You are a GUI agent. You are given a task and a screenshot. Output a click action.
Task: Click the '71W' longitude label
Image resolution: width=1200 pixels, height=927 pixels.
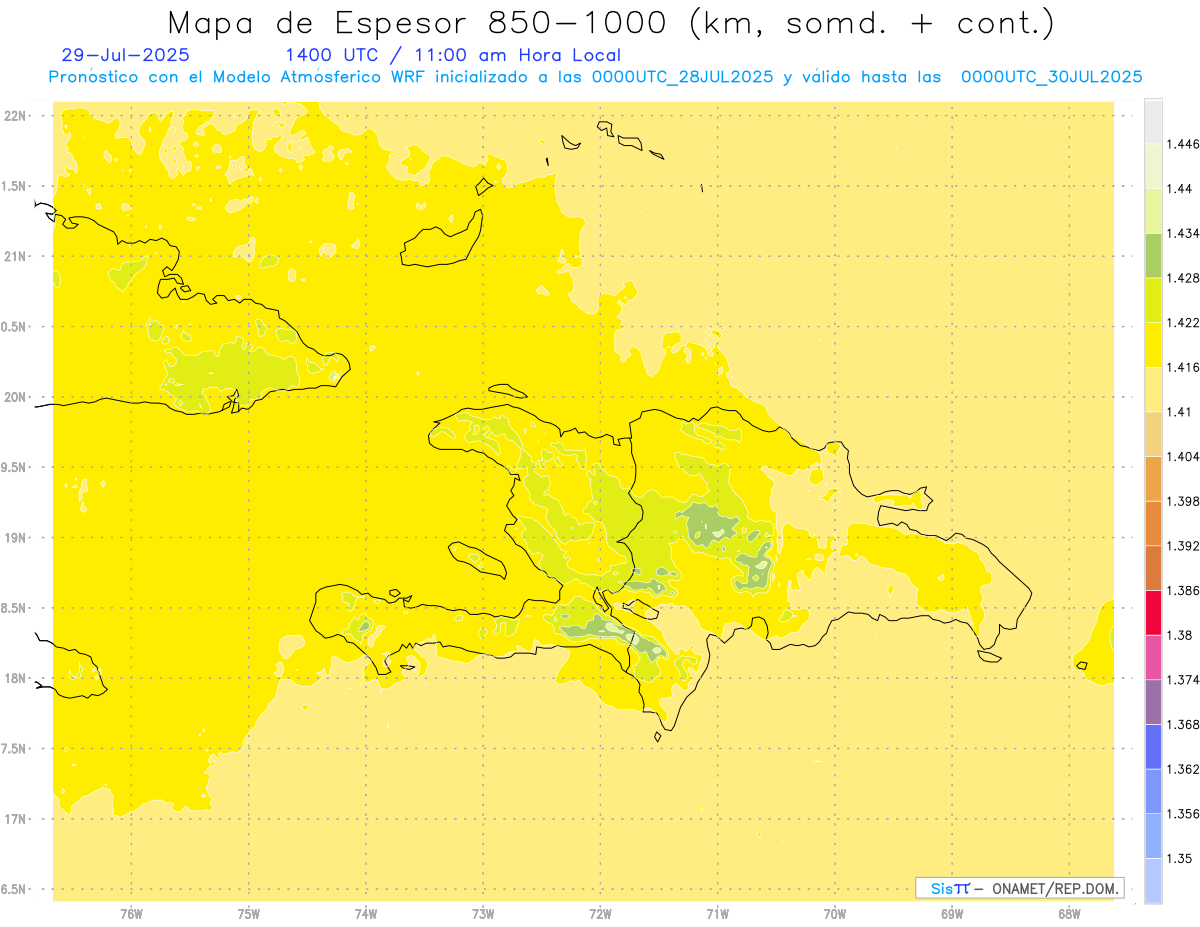pyautogui.click(x=717, y=914)
